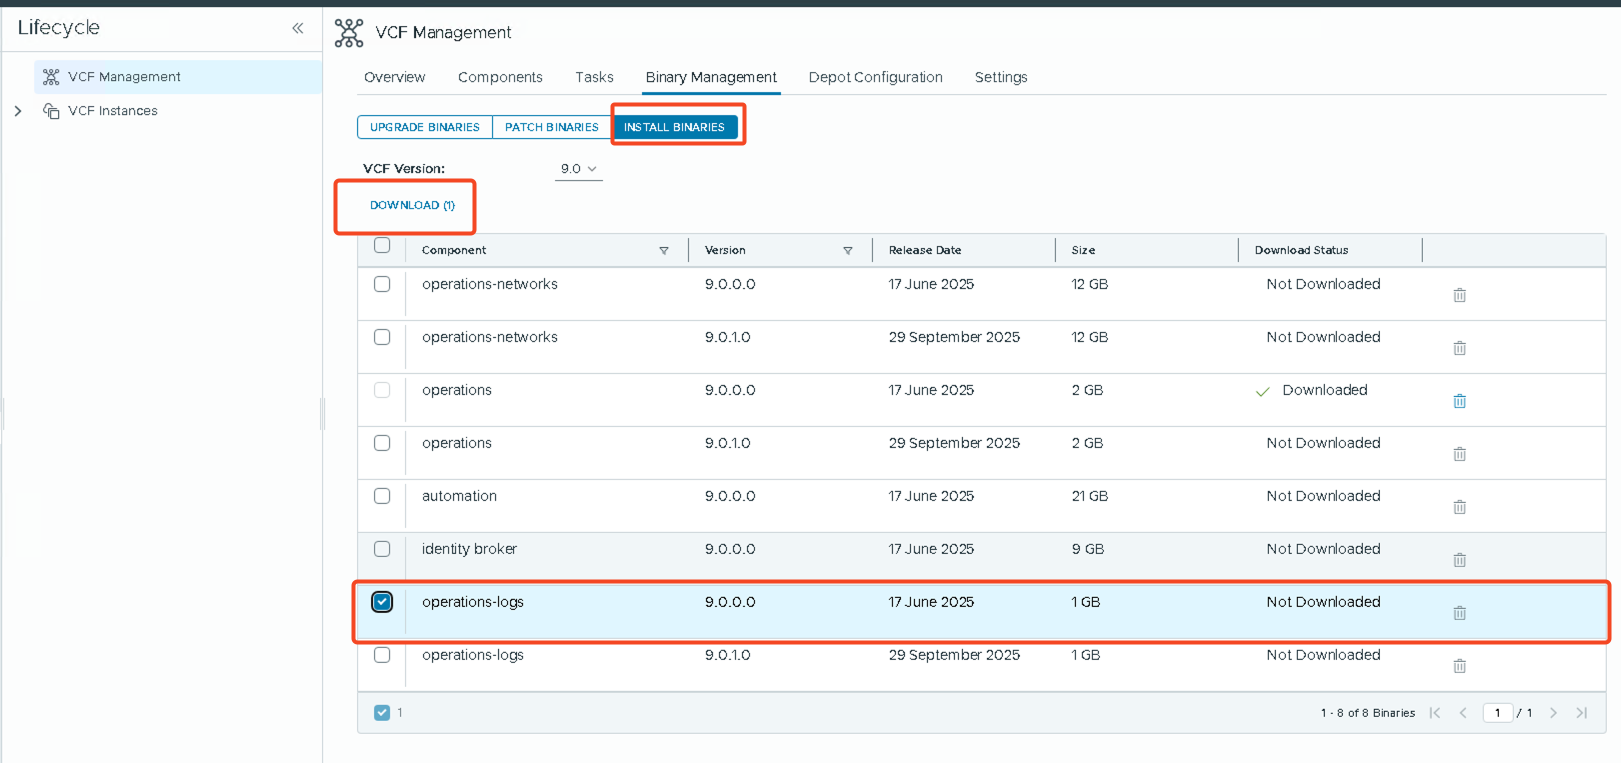Viewport: 1621px width, 763px height.
Task: Open the Version column filter icon
Action: [x=848, y=251]
